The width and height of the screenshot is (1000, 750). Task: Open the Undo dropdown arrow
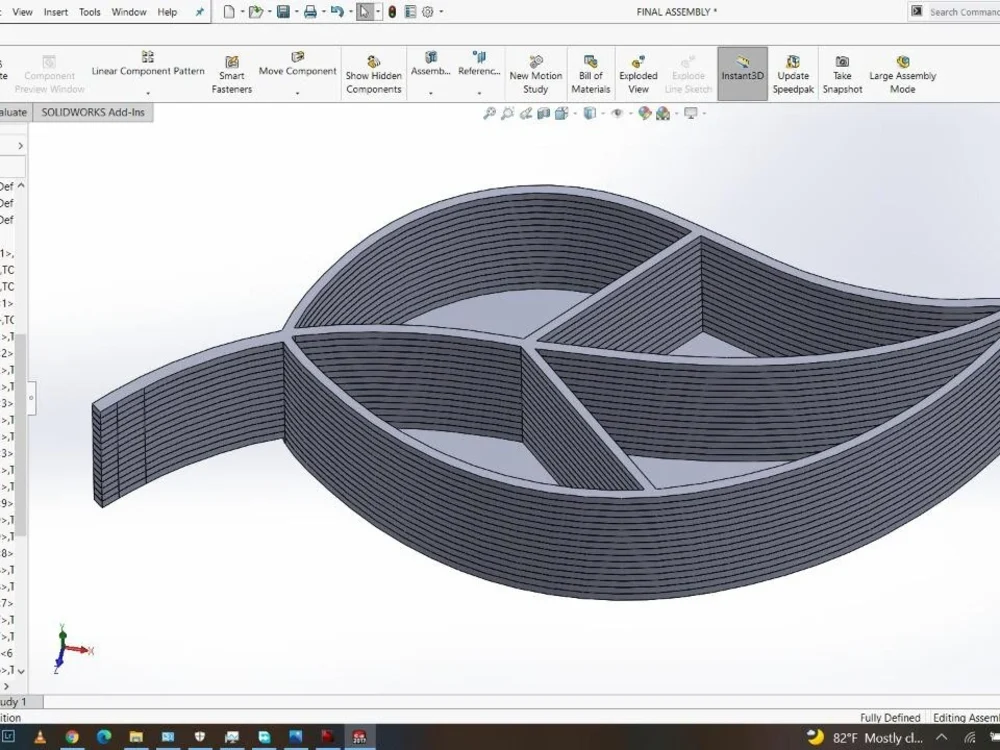[351, 11]
